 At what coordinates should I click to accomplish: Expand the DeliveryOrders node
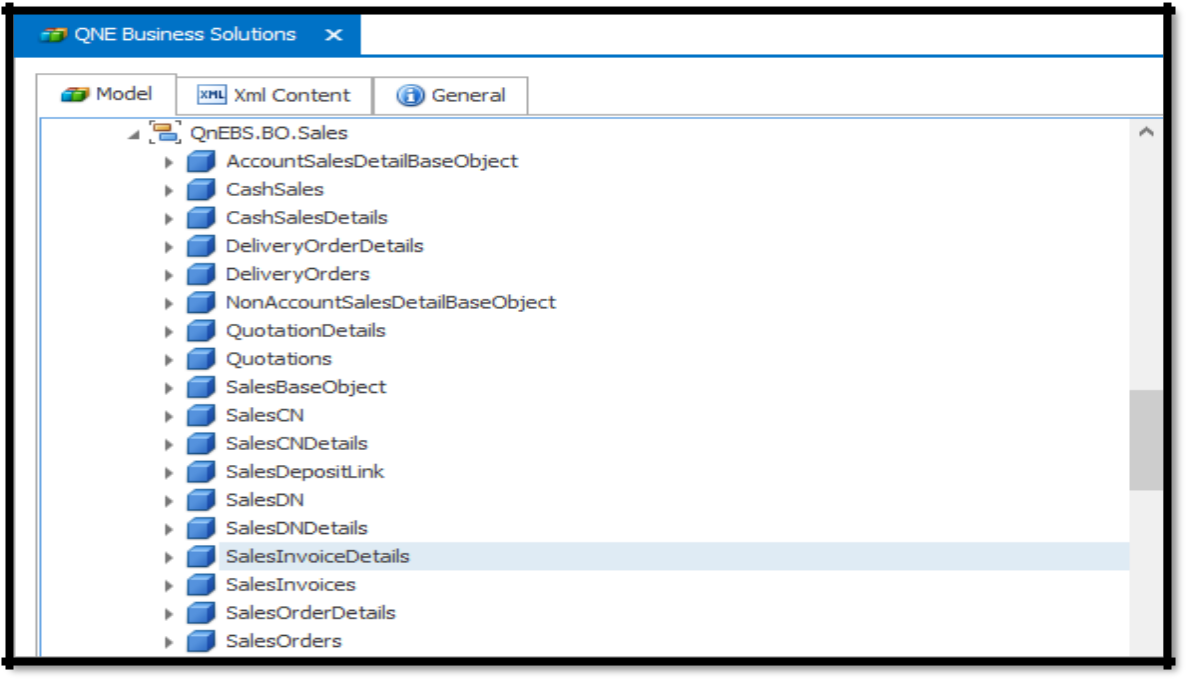pos(169,275)
